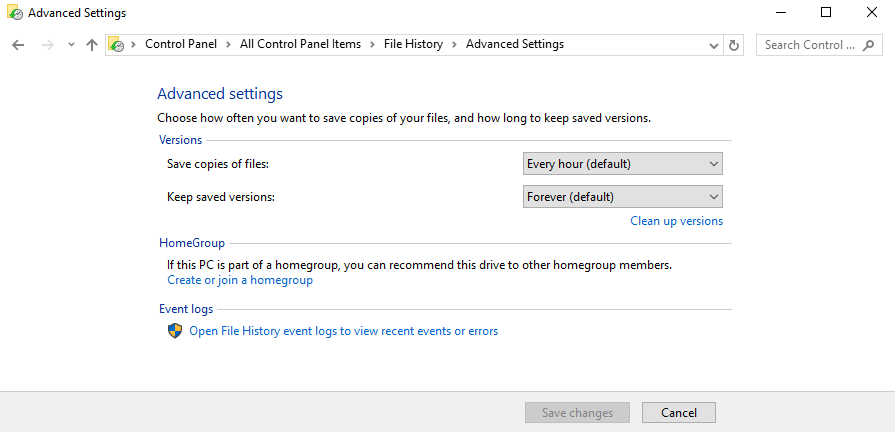Click the refresh address bar icon
Viewport: 895px width, 432px height.
click(x=734, y=45)
